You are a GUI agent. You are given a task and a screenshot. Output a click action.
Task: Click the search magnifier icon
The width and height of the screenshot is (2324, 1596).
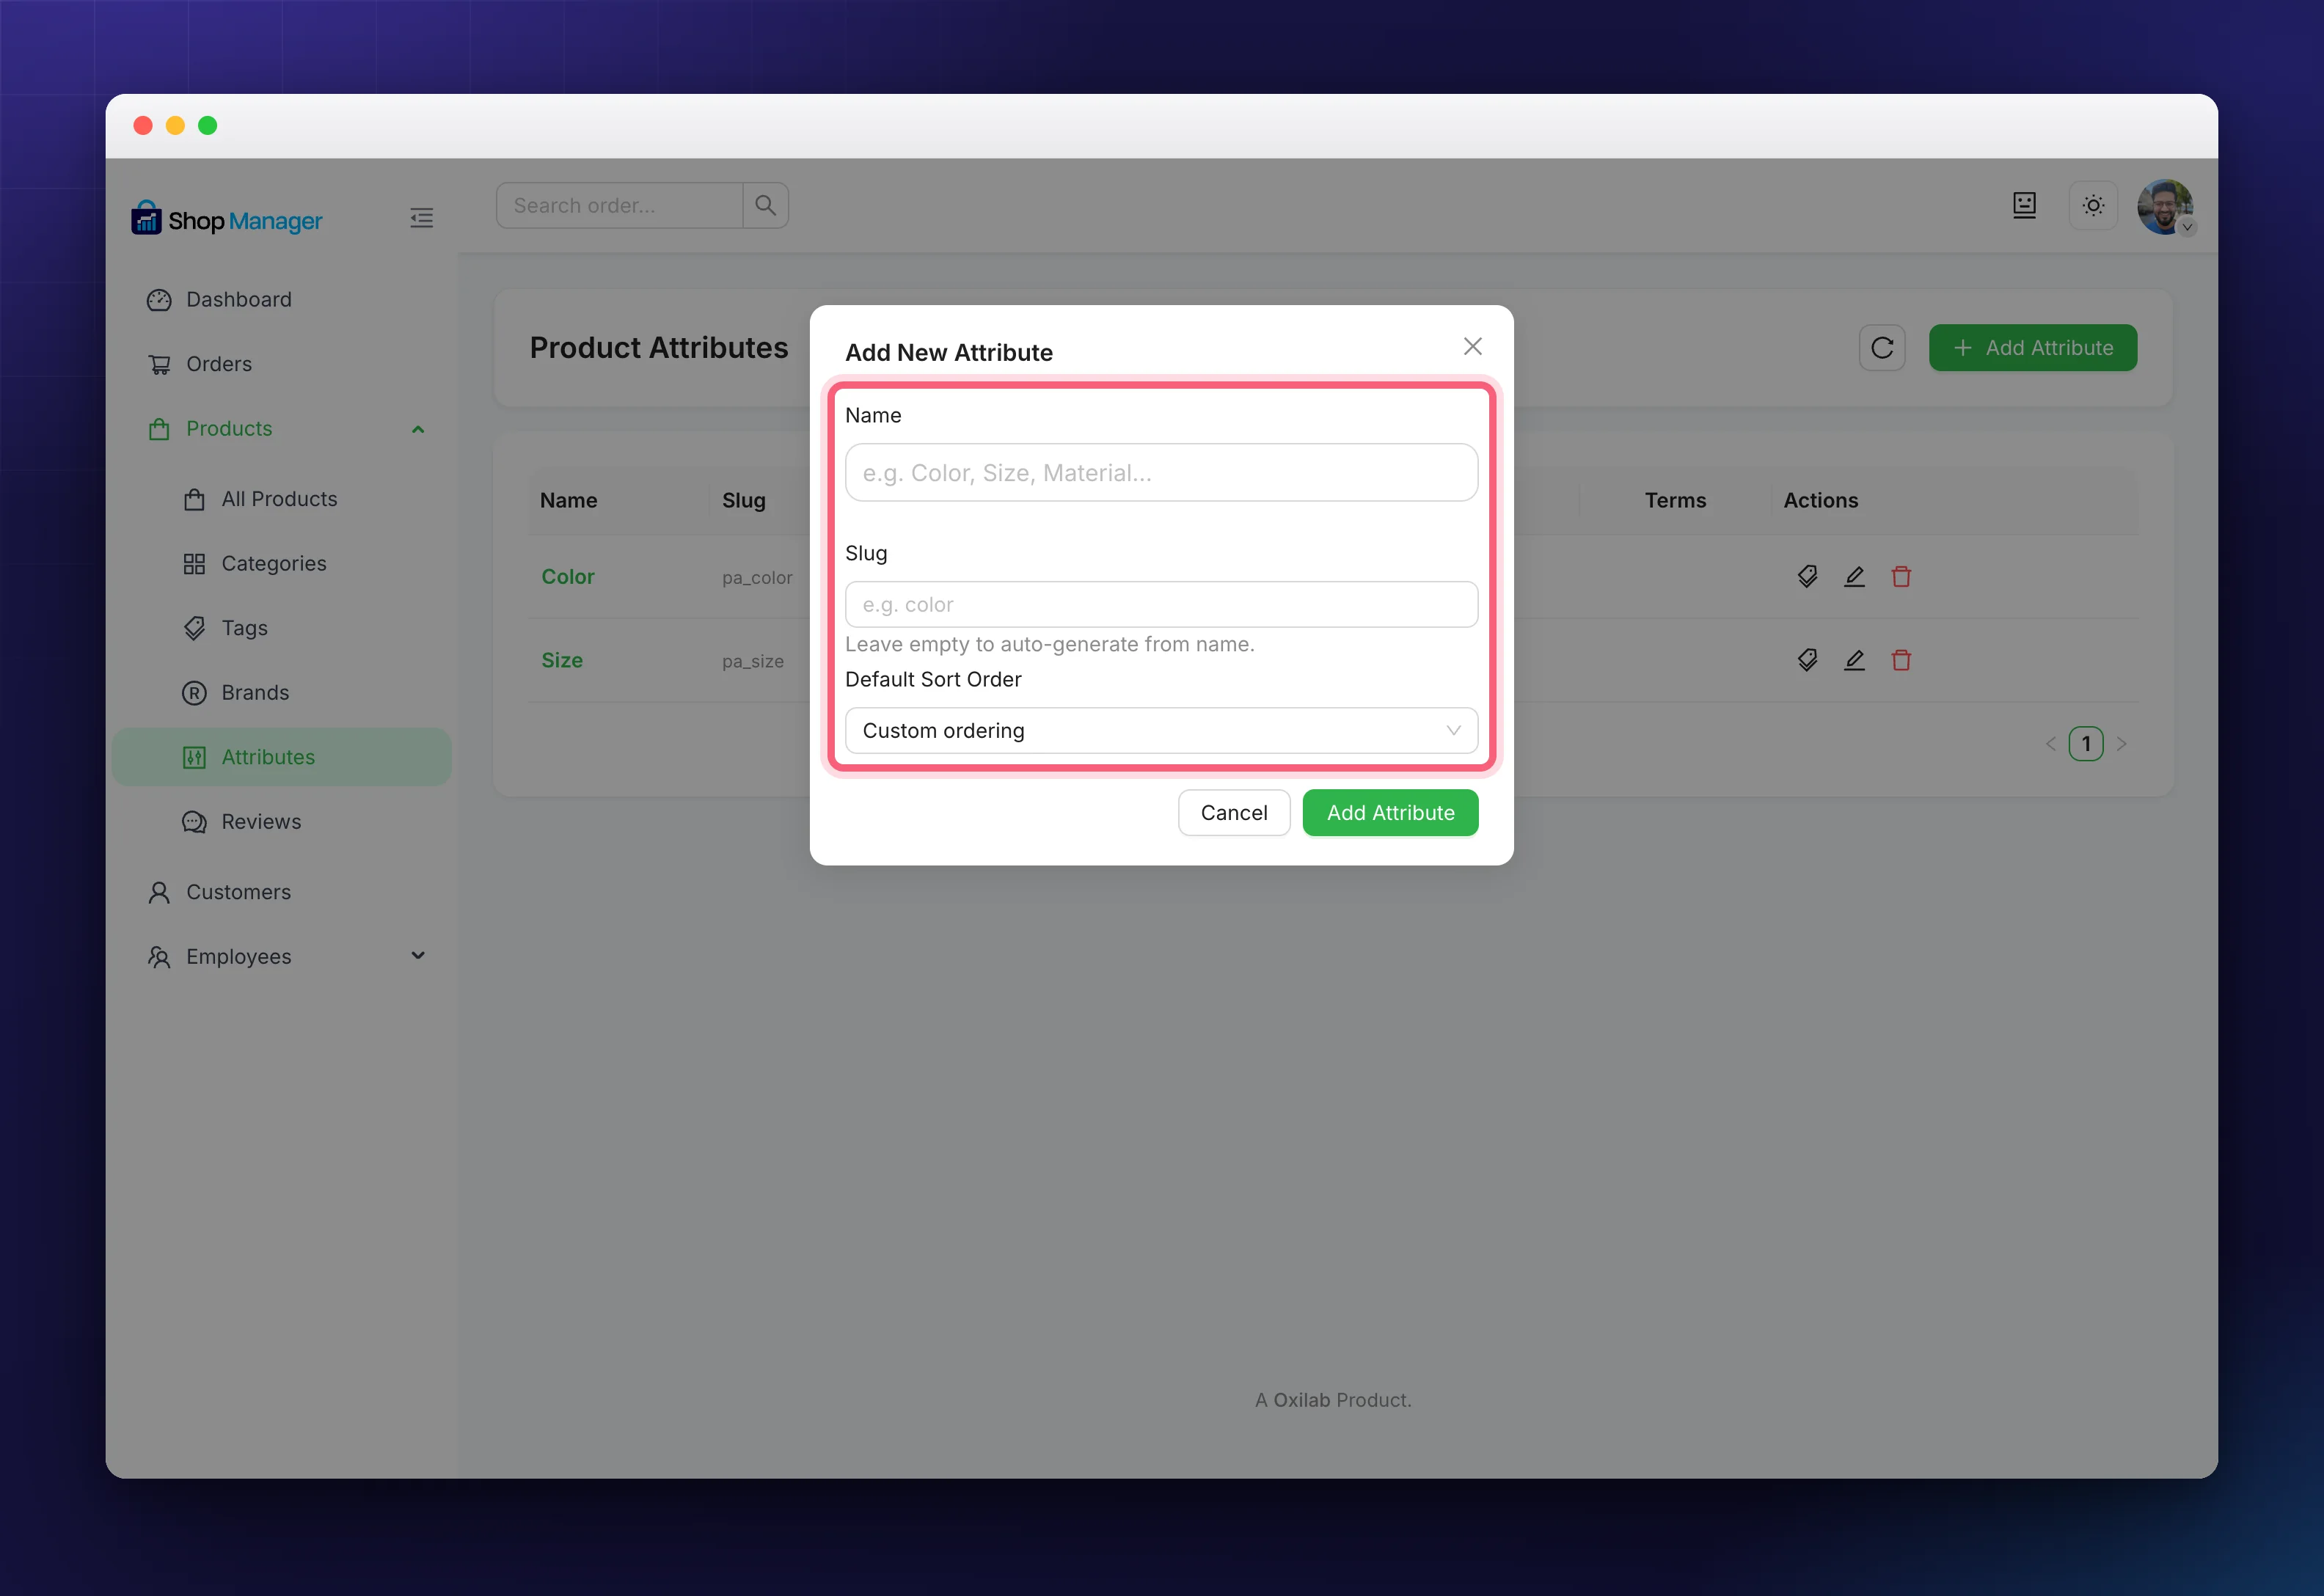coord(765,205)
